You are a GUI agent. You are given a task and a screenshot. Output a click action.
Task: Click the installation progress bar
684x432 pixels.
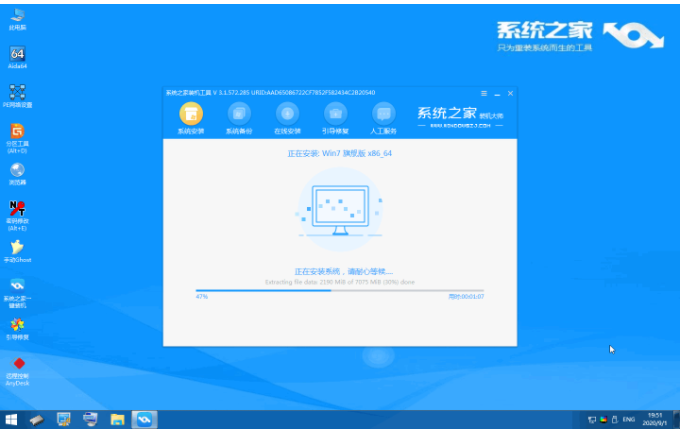tap(340, 290)
